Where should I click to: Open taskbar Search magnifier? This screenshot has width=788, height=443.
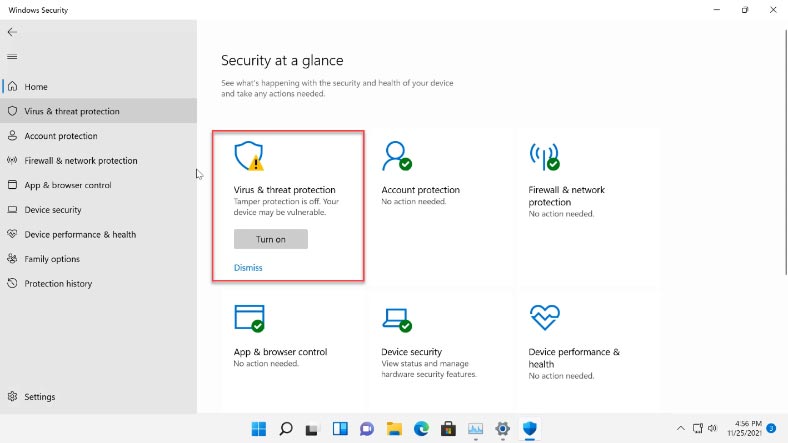[x=286, y=429]
